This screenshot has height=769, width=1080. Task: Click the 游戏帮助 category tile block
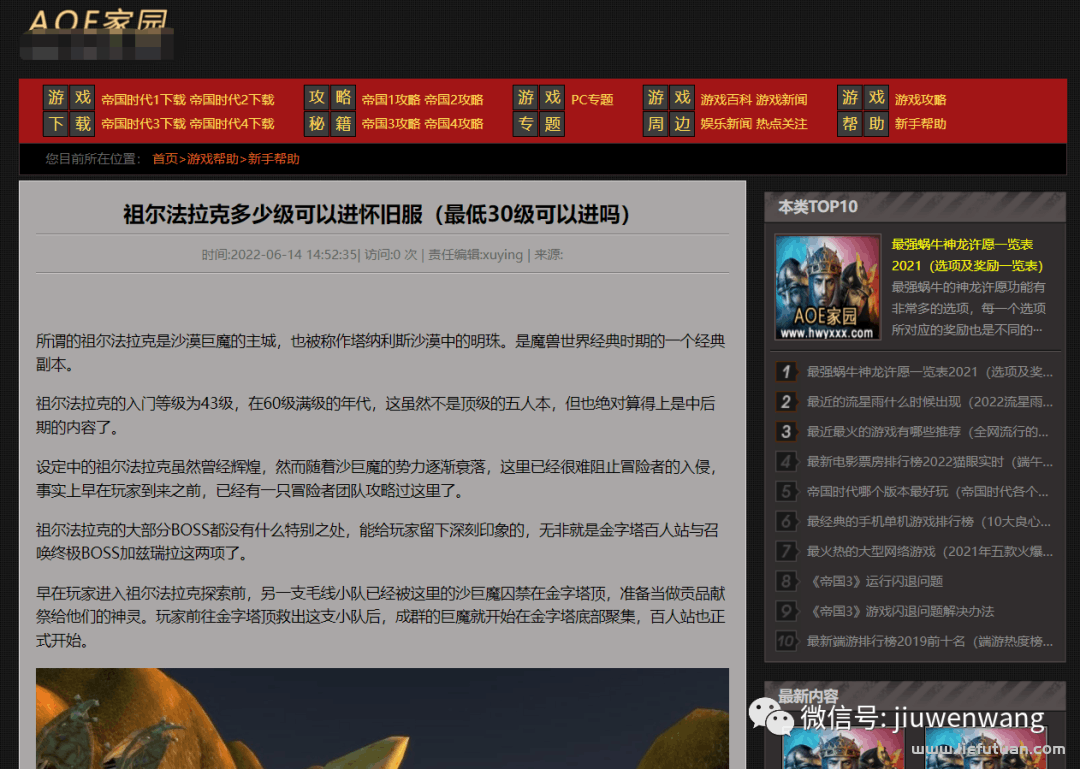point(863,111)
